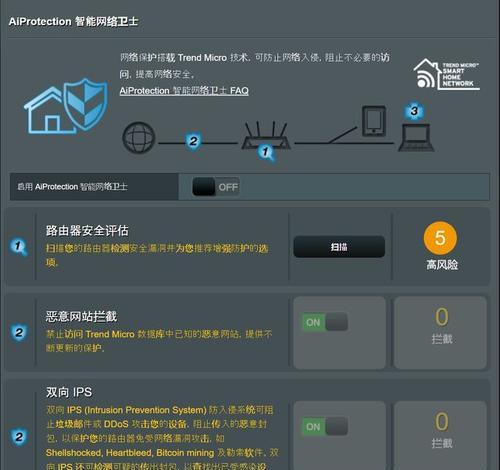The height and width of the screenshot is (470, 500).
Task: Click the 恶意网站拦截 0 拦截 counter
Action: 441,332
